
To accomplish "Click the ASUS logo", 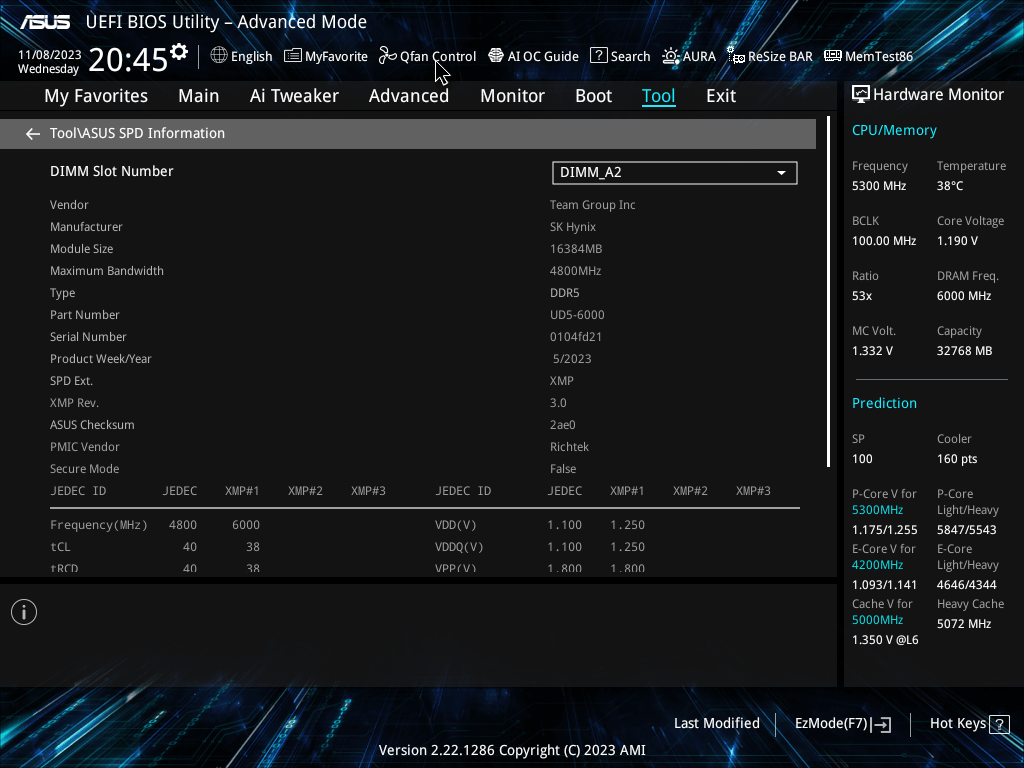I will pos(45,22).
